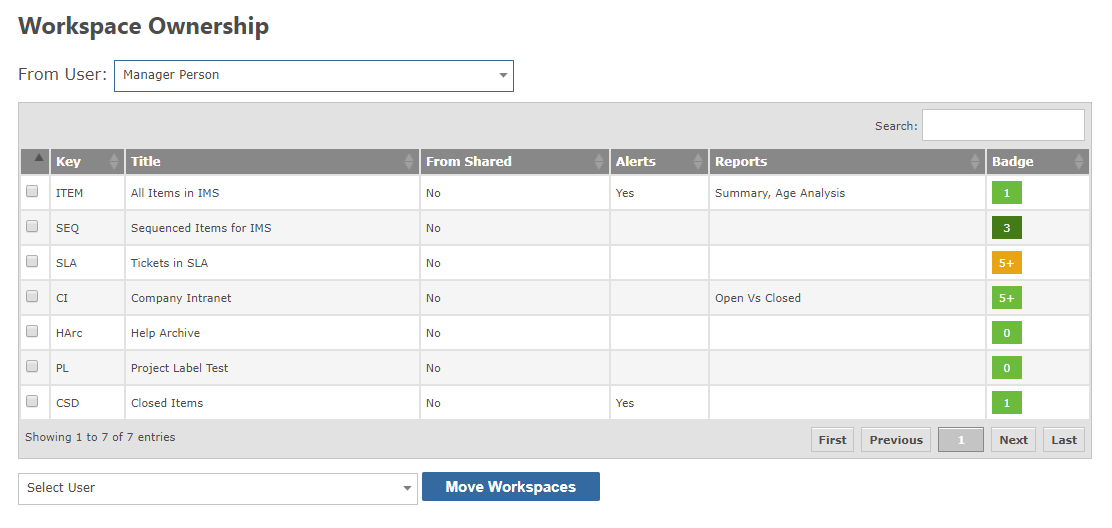Viewport: 1112px width, 528px height.
Task: Click ascending sort triangle in checkbox column
Action: [x=39, y=157]
